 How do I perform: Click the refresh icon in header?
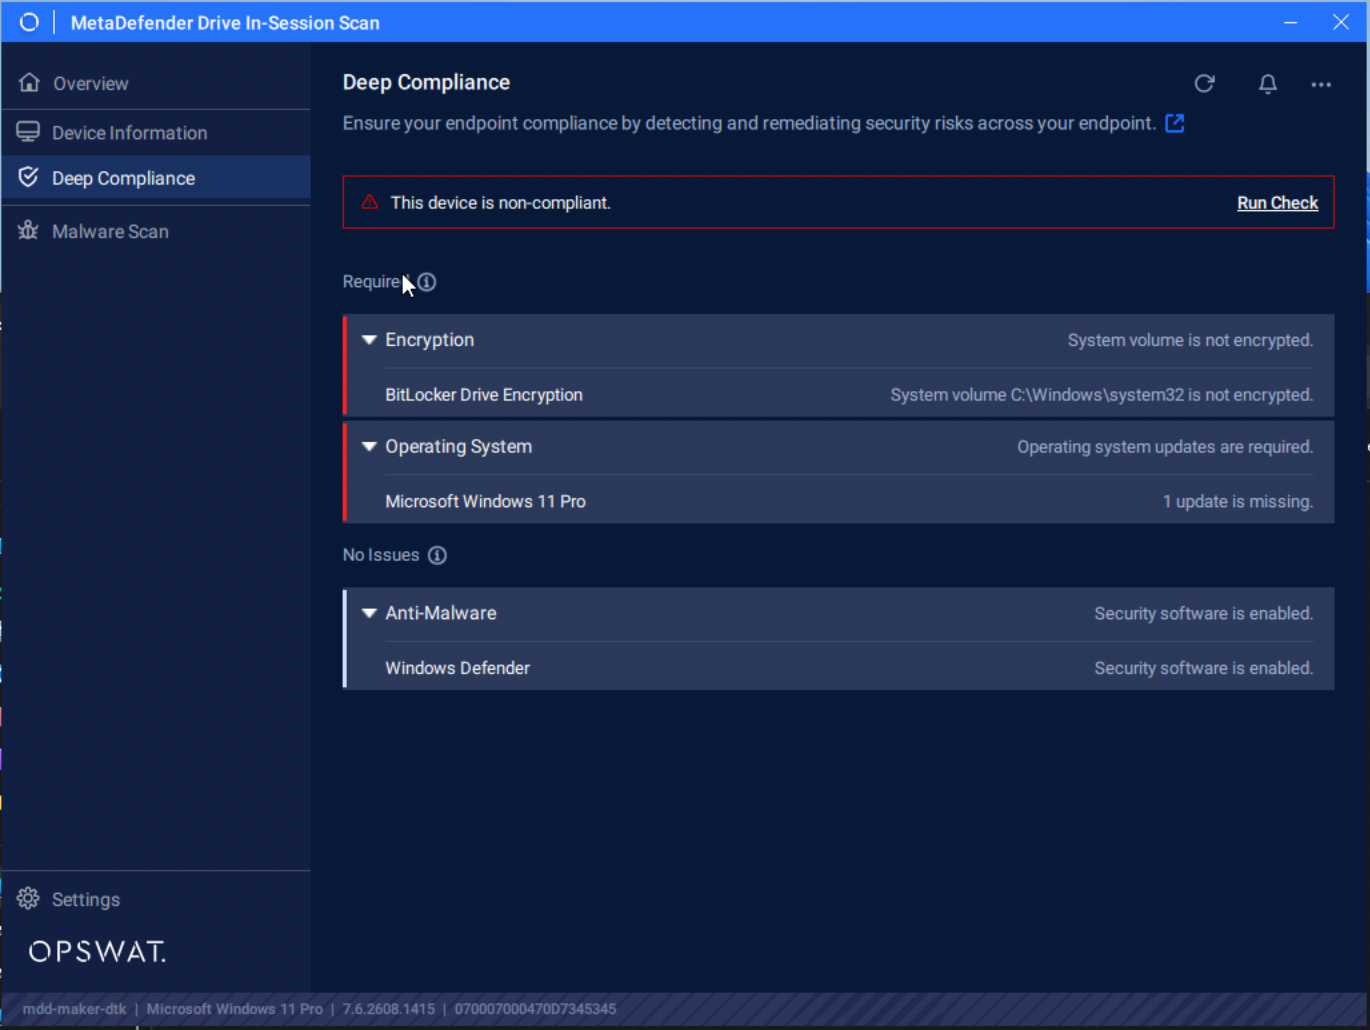tap(1204, 84)
